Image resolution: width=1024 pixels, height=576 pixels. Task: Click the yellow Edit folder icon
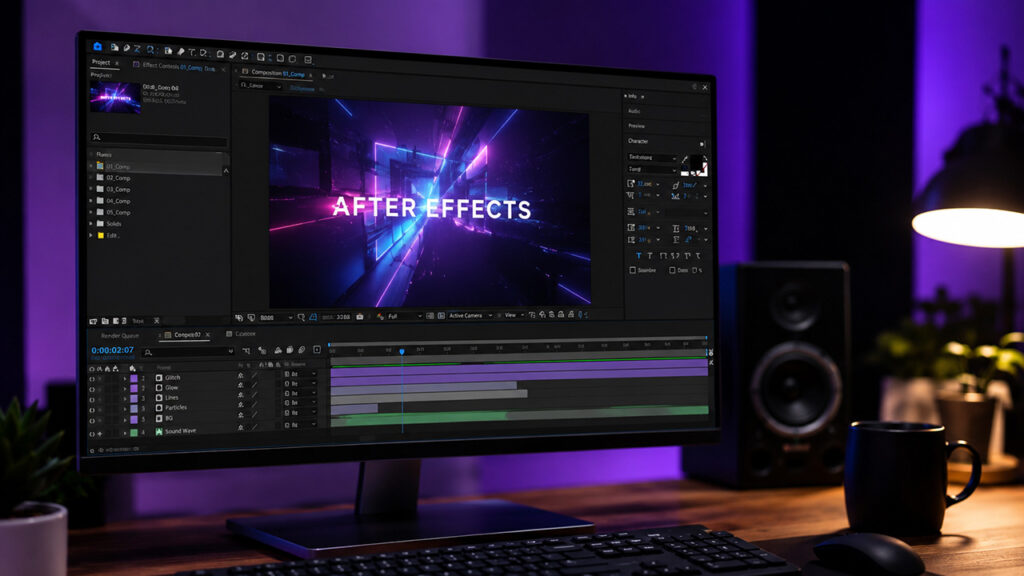click(x=101, y=235)
